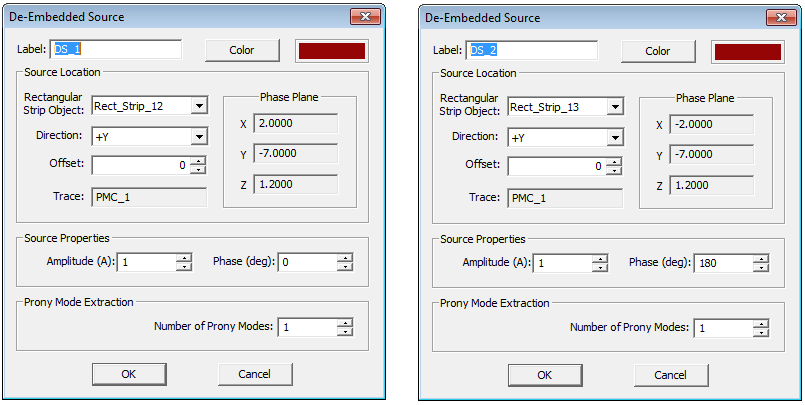Viewport: 805px width, 405px height.
Task: Cancel the DS_1 dialog
Action: 255,374
